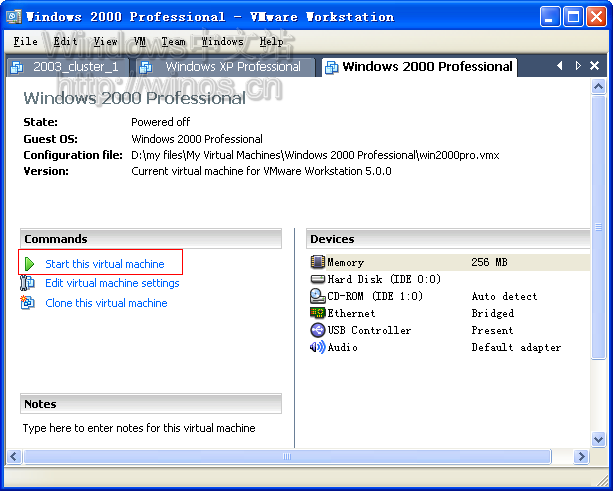Image resolution: width=613 pixels, height=491 pixels.
Task: Select the Hard Disk drive icon
Action: (x=317, y=279)
